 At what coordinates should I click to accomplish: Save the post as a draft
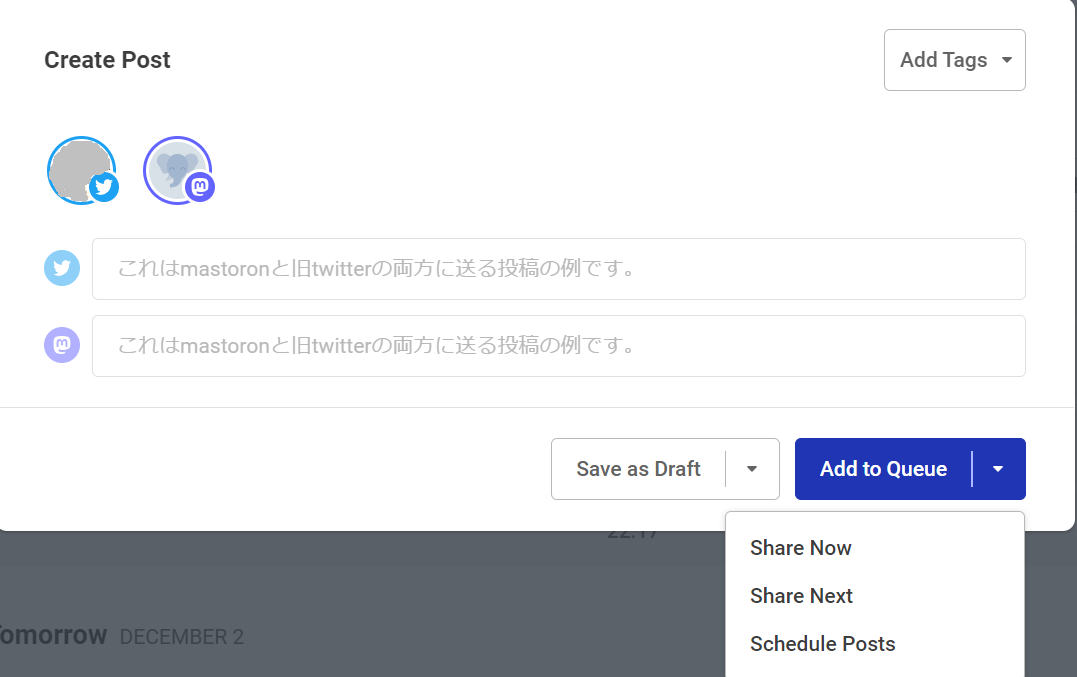pos(636,468)
